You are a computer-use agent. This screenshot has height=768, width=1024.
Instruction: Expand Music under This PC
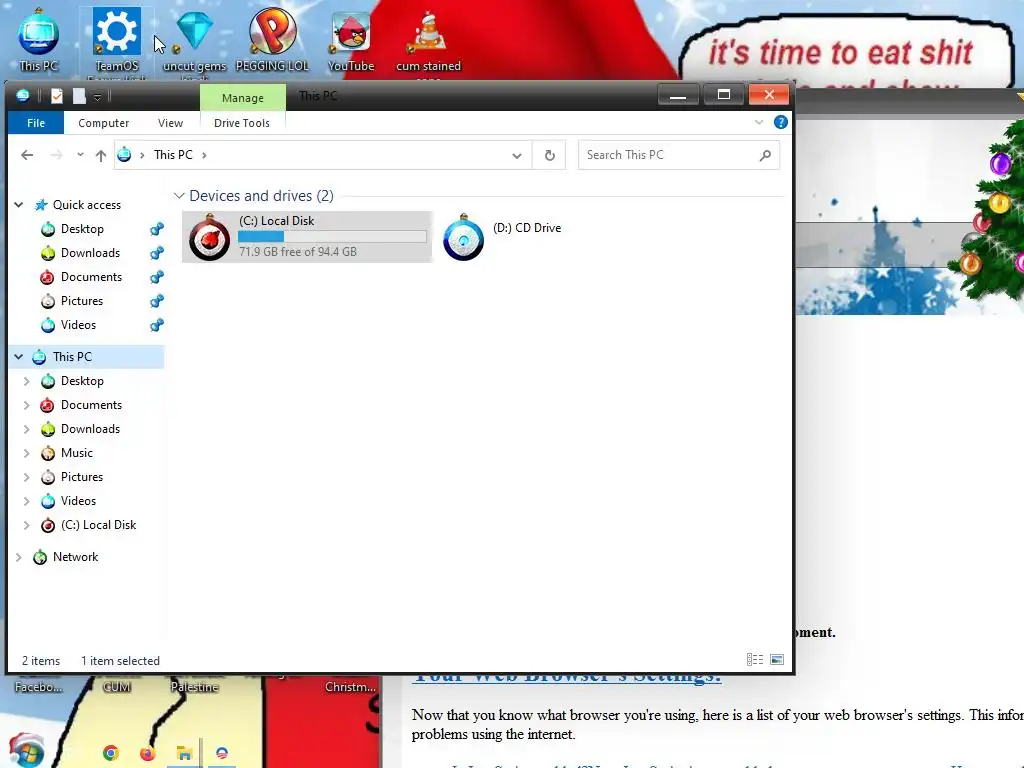coord(27,453)
